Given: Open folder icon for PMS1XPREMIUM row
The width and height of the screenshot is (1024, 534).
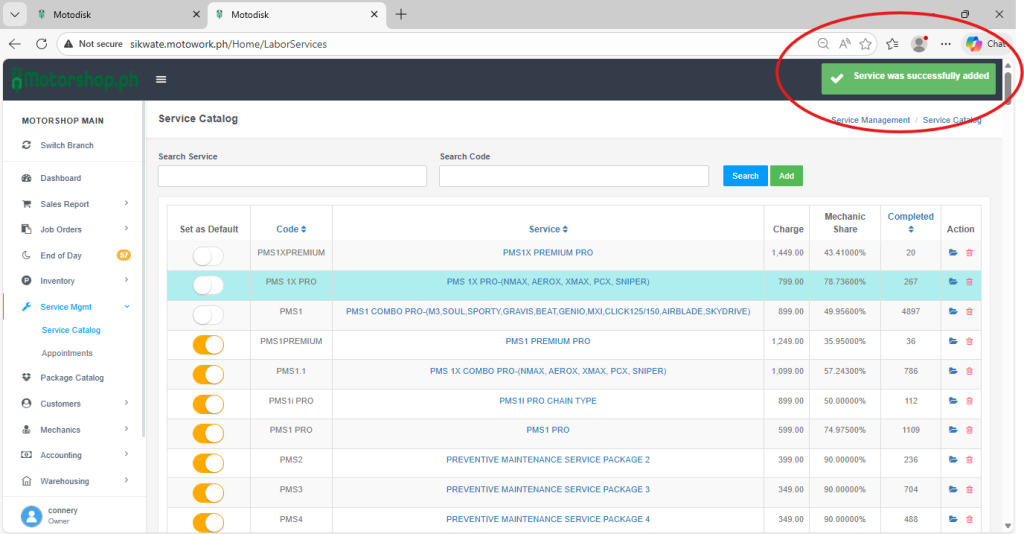Looking at the screenshot, I should pyautogui.click(x=953, y=253).
